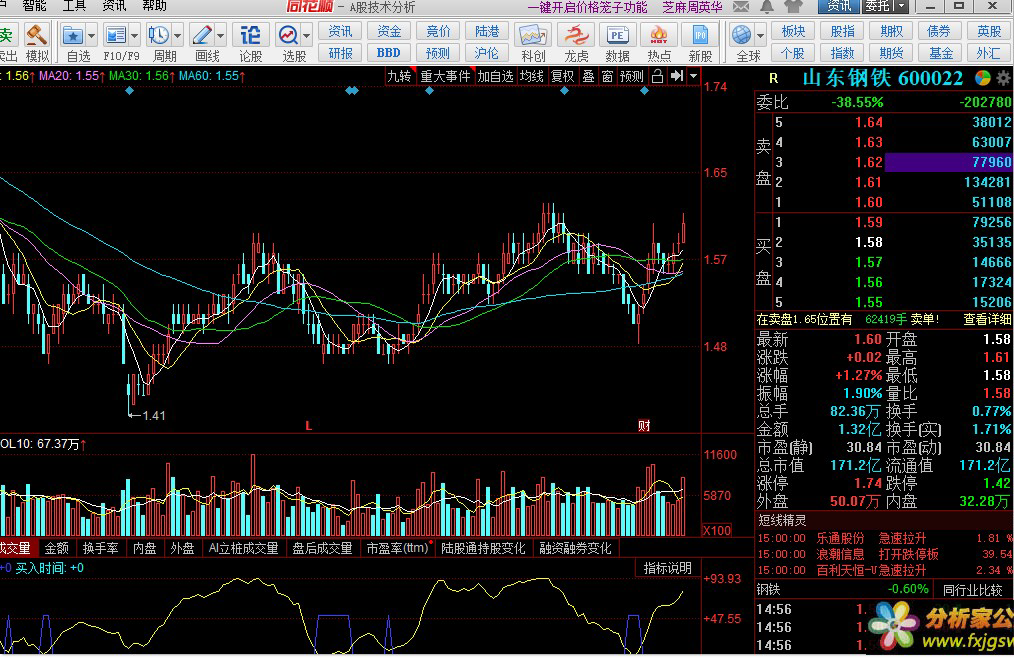1014x658 pixels.
Task: Open 查看详细 order detail link
Action: 987,319
